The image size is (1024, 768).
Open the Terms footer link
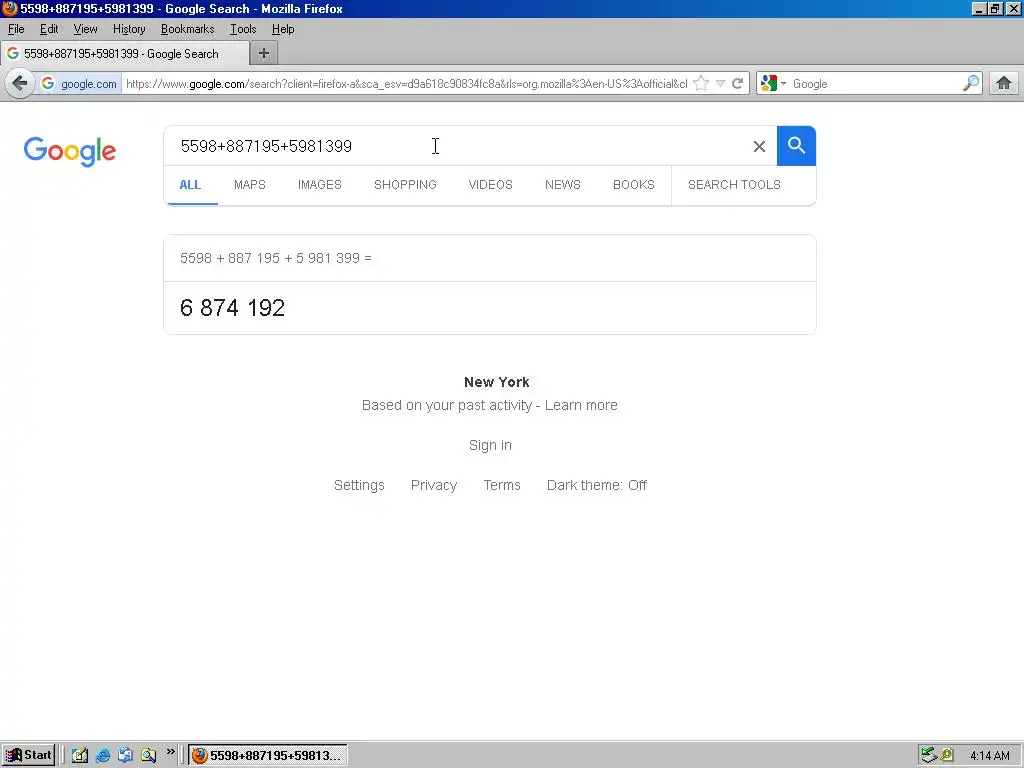[502, 485]
